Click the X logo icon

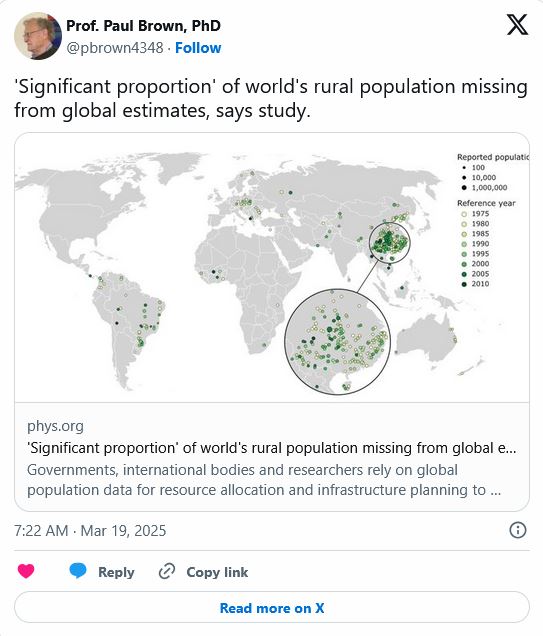coord(517,25)
